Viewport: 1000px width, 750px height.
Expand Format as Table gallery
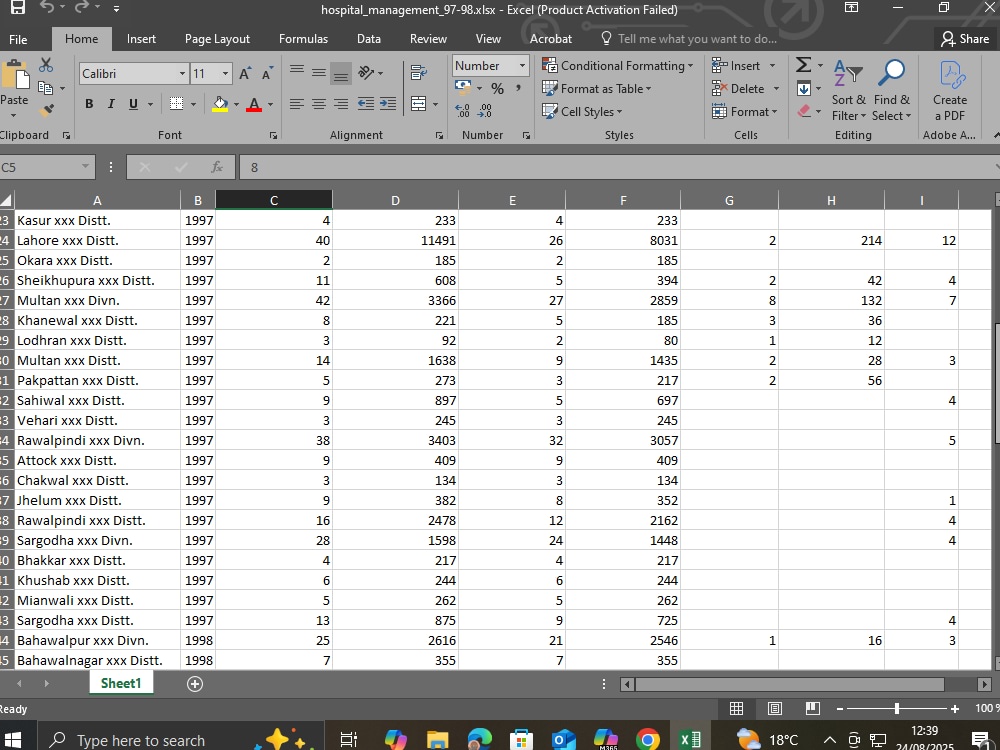(597, 89)
